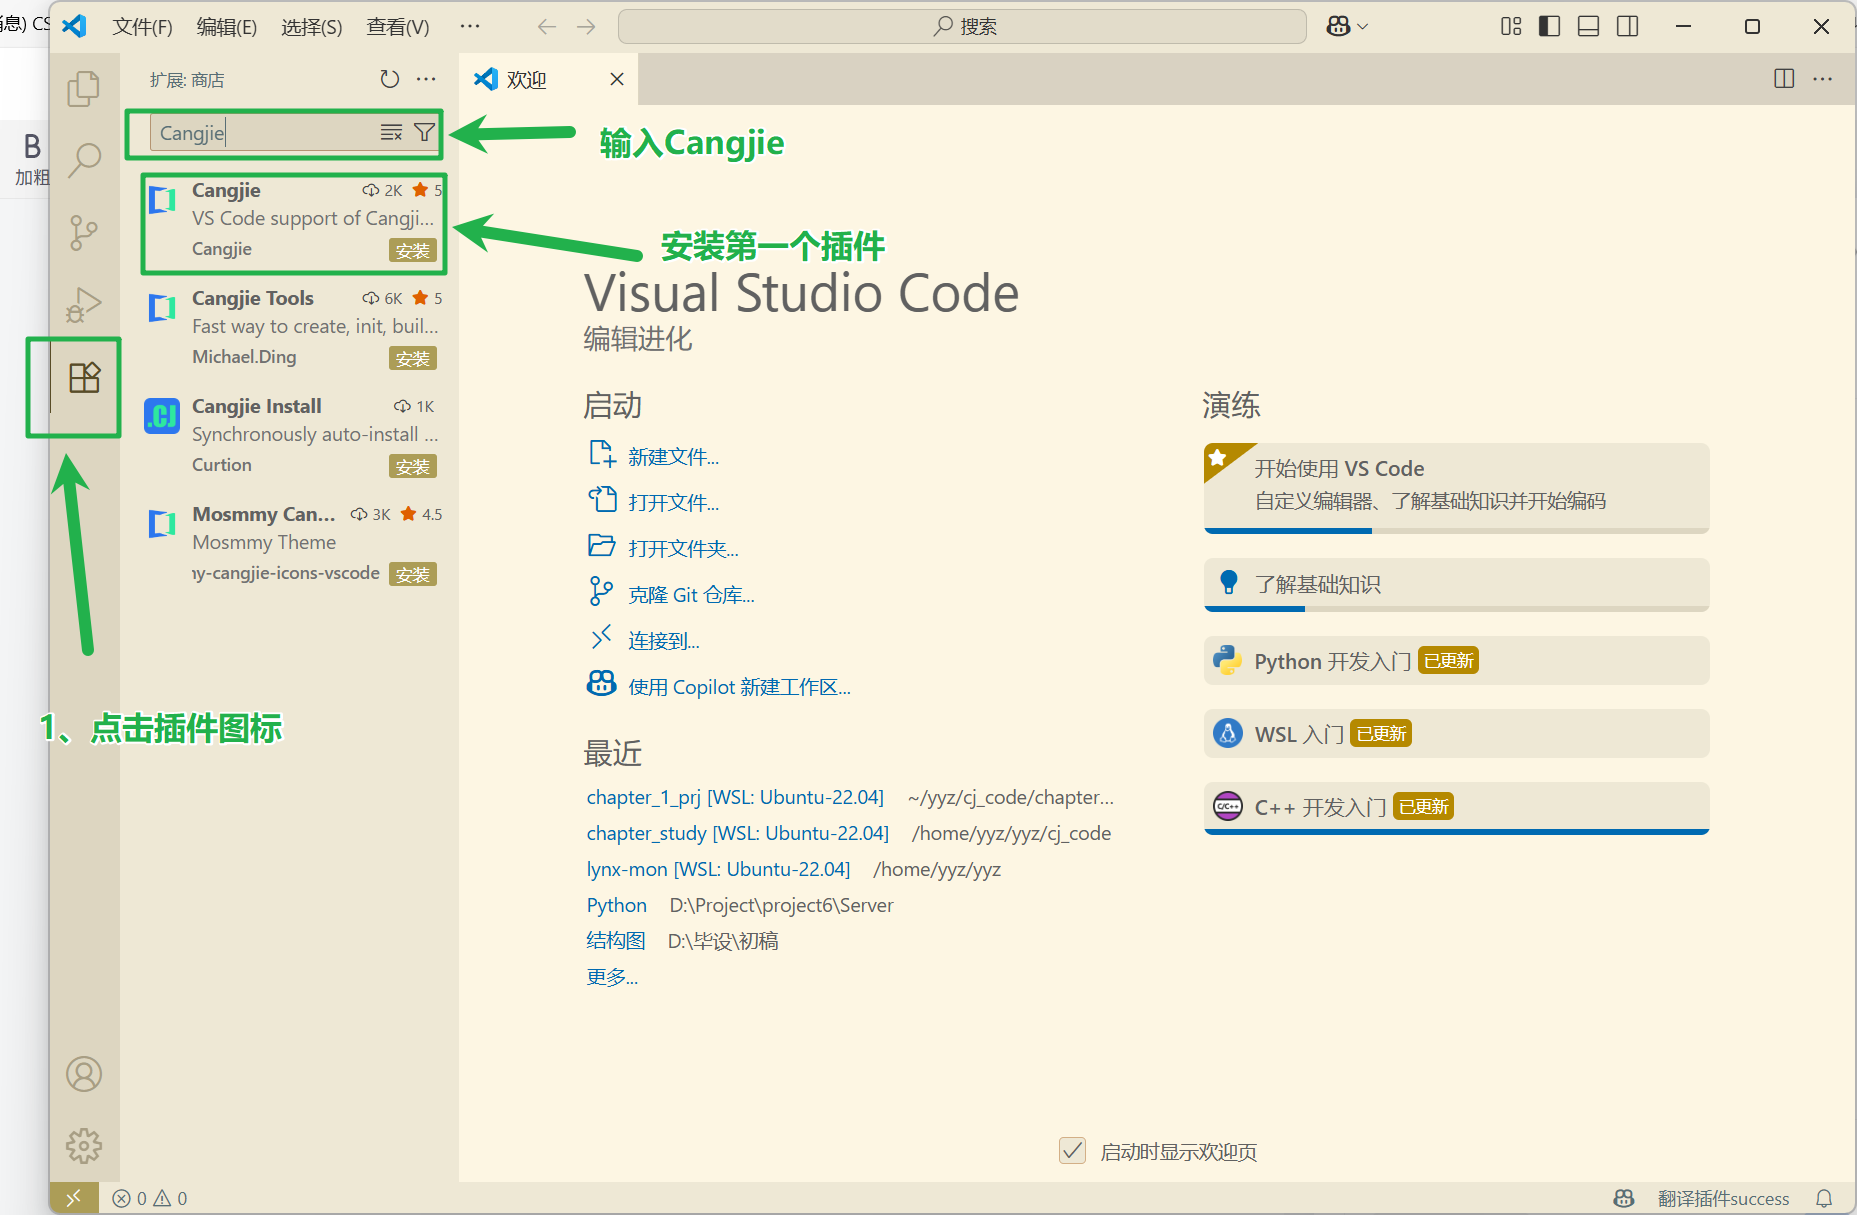Open the Accounts menu icon
The image size is (1857, 1215).
click(x=84, y=1074)
